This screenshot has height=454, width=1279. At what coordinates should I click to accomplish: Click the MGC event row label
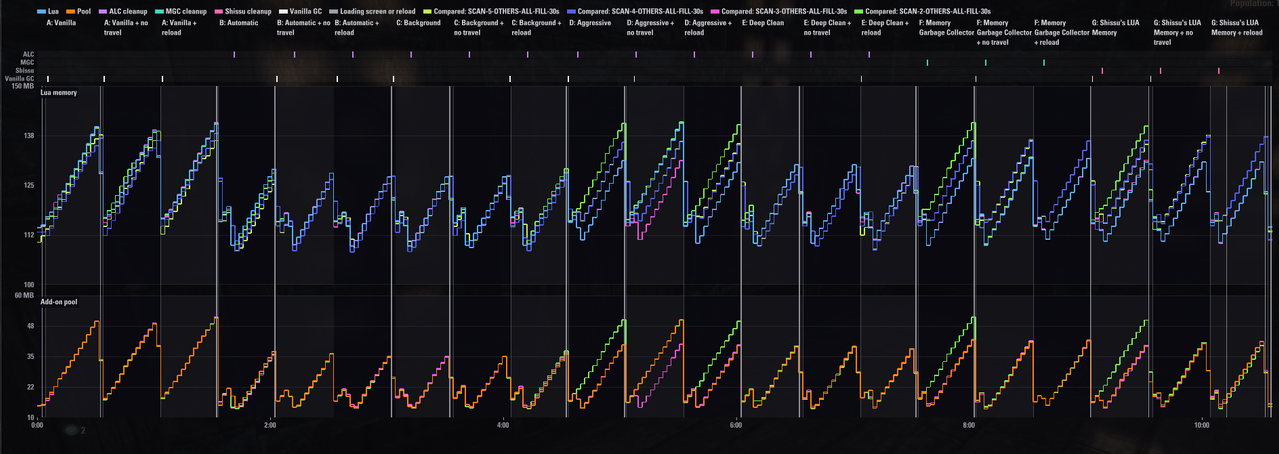point(25,63)
